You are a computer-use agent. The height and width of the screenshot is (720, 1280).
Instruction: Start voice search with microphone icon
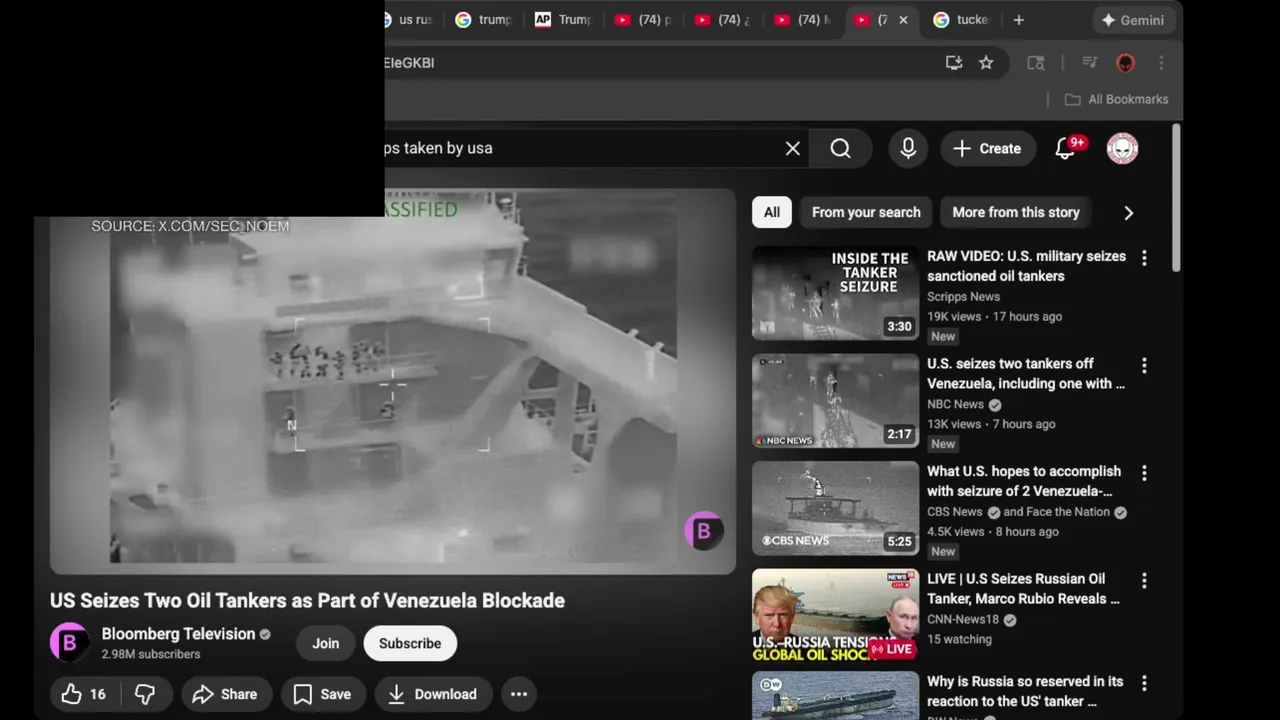(908, 148)
